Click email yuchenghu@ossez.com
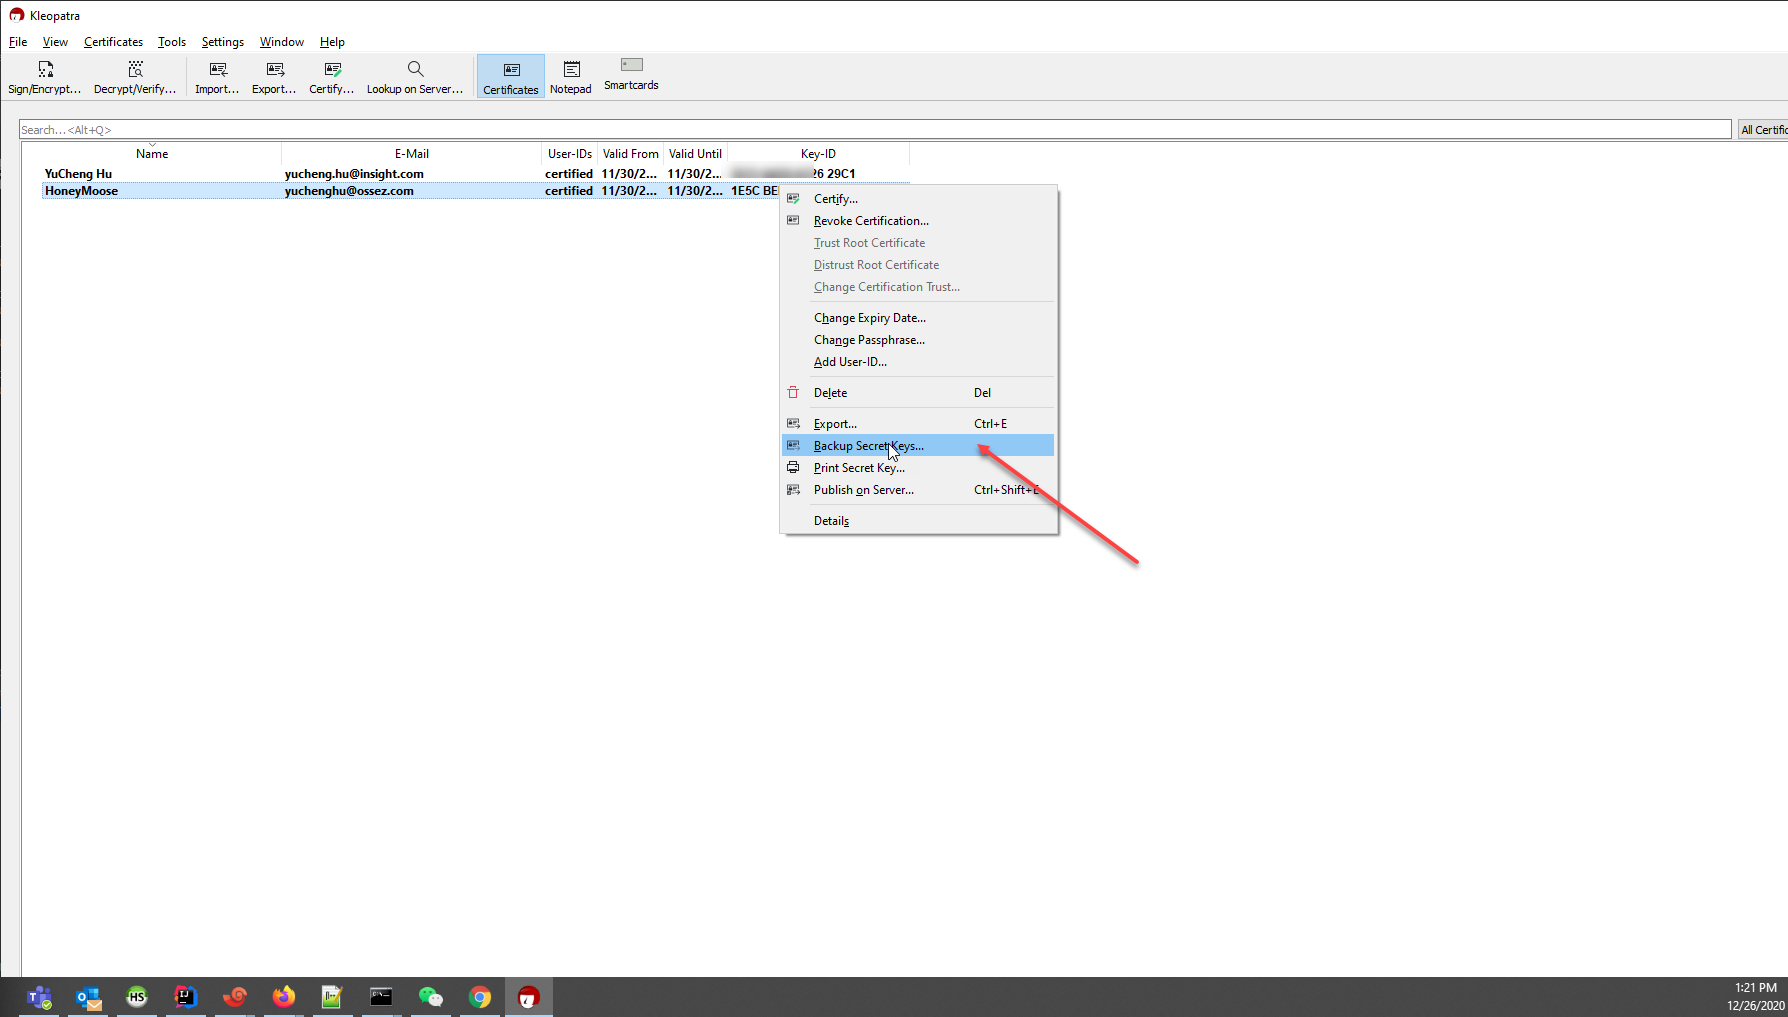This screenshot has width=1788, height=1017. point(349,191)
